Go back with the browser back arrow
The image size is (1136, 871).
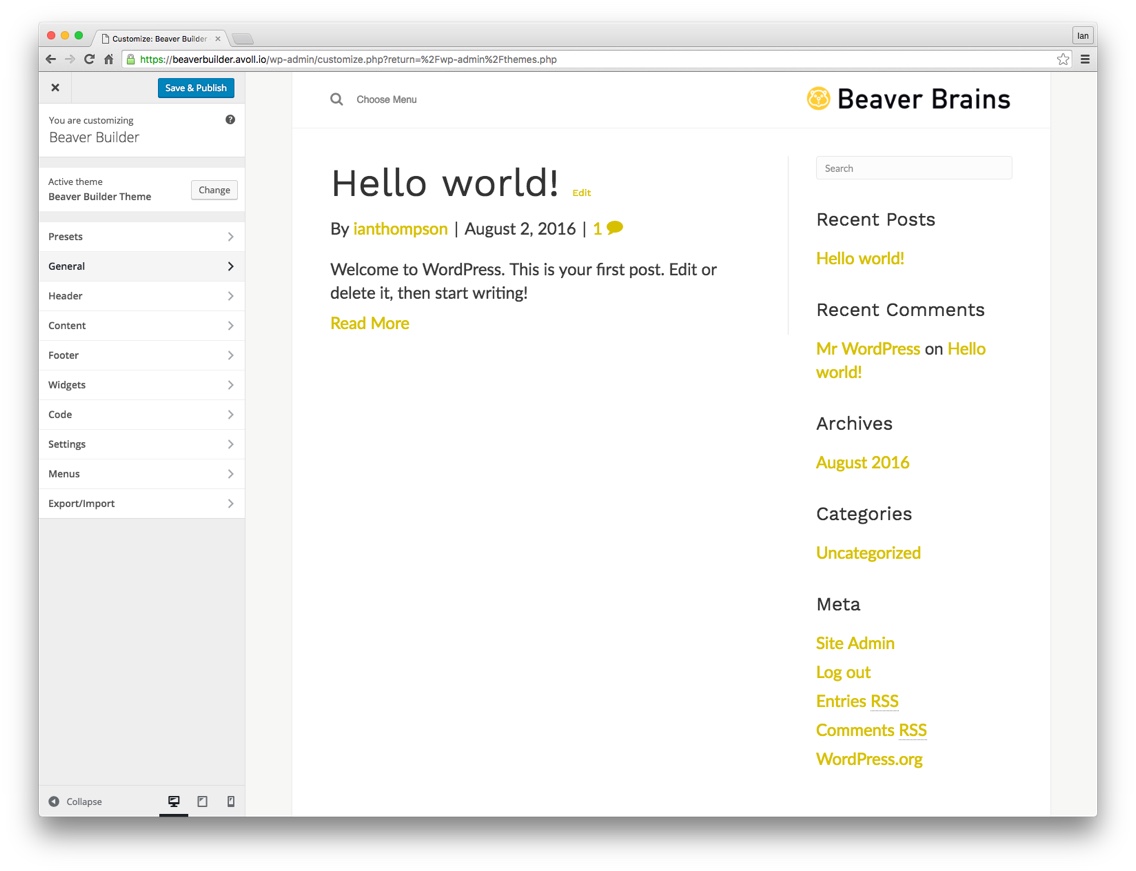tap(51, 59)
